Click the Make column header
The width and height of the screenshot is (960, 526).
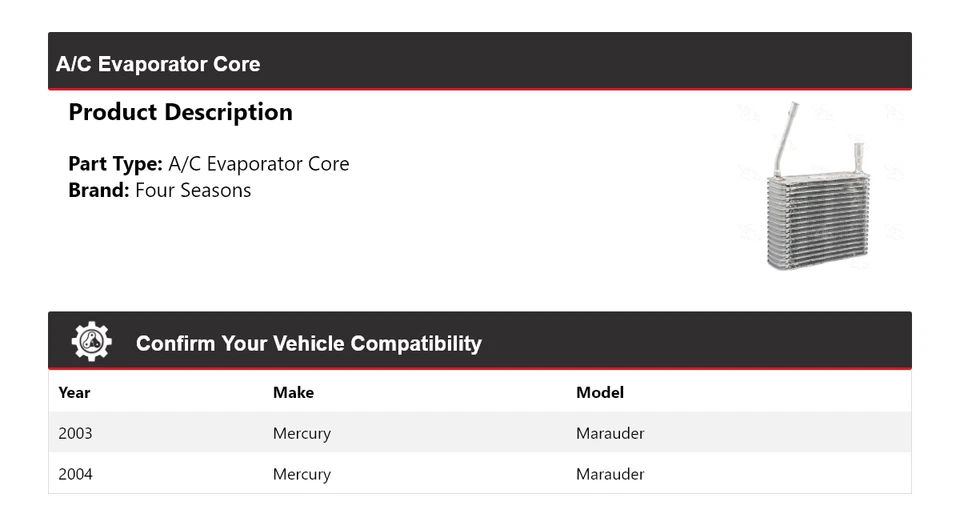point(293,392)
